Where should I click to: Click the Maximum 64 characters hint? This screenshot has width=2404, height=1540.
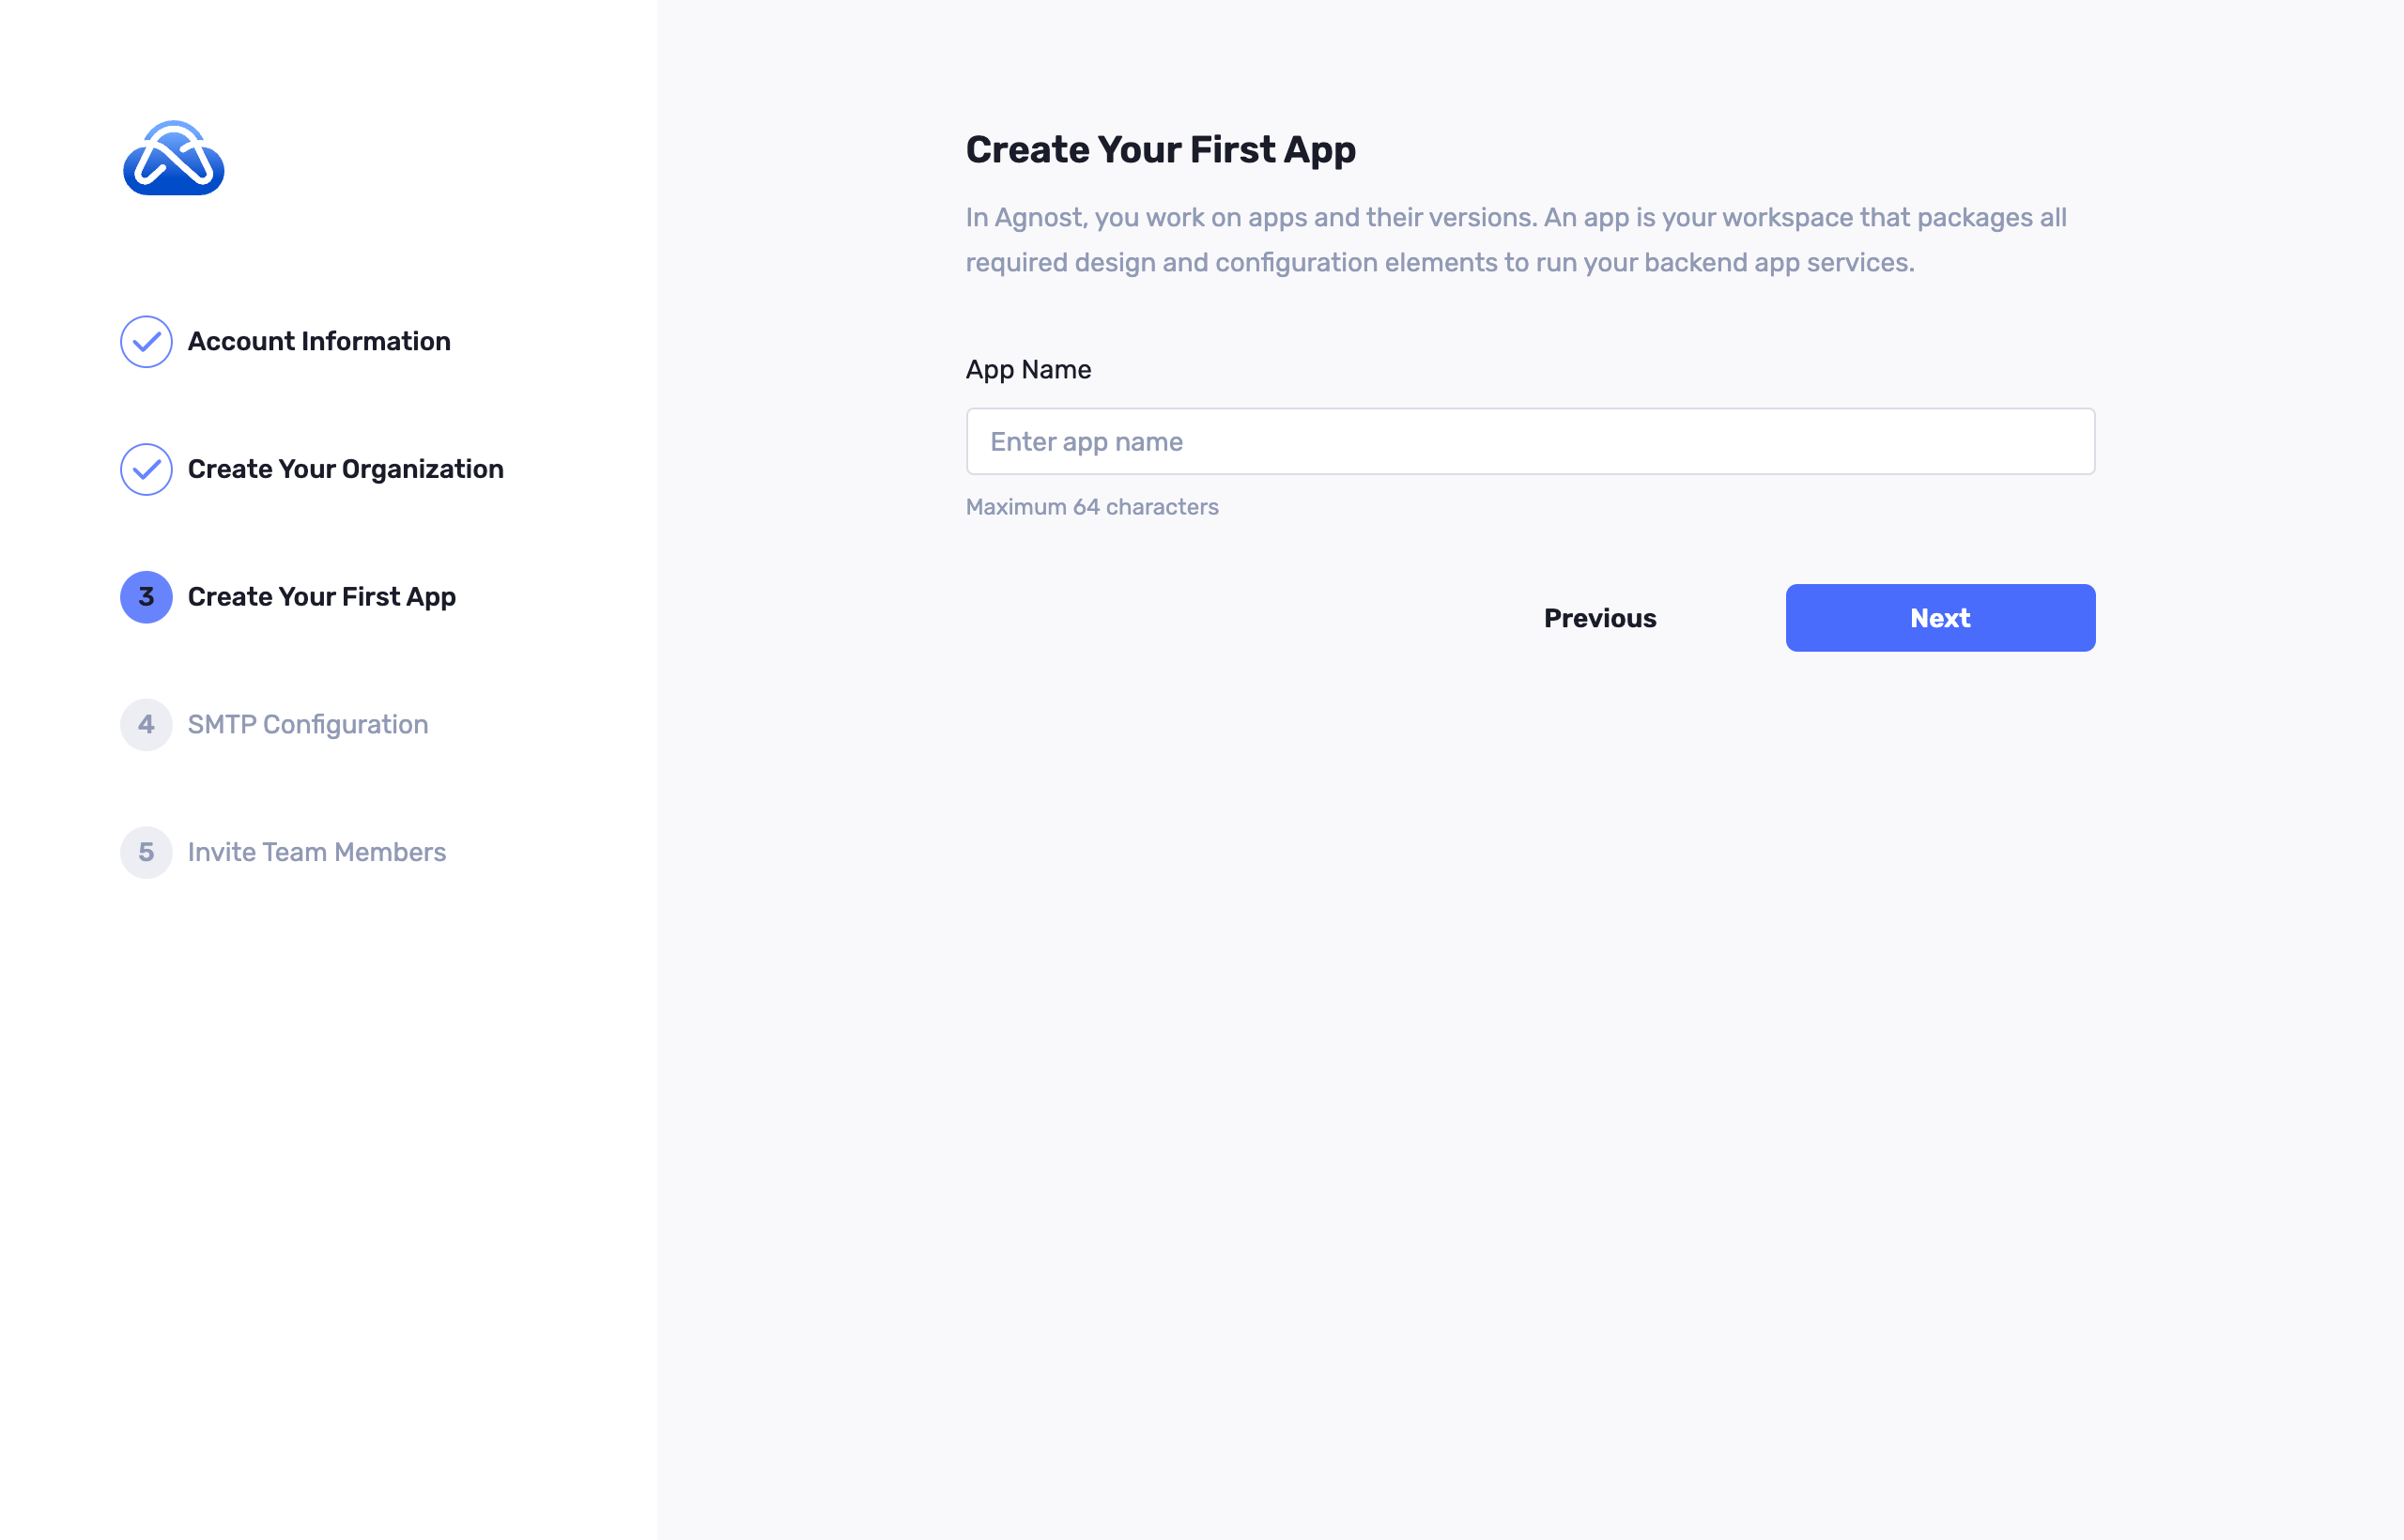1091,507
